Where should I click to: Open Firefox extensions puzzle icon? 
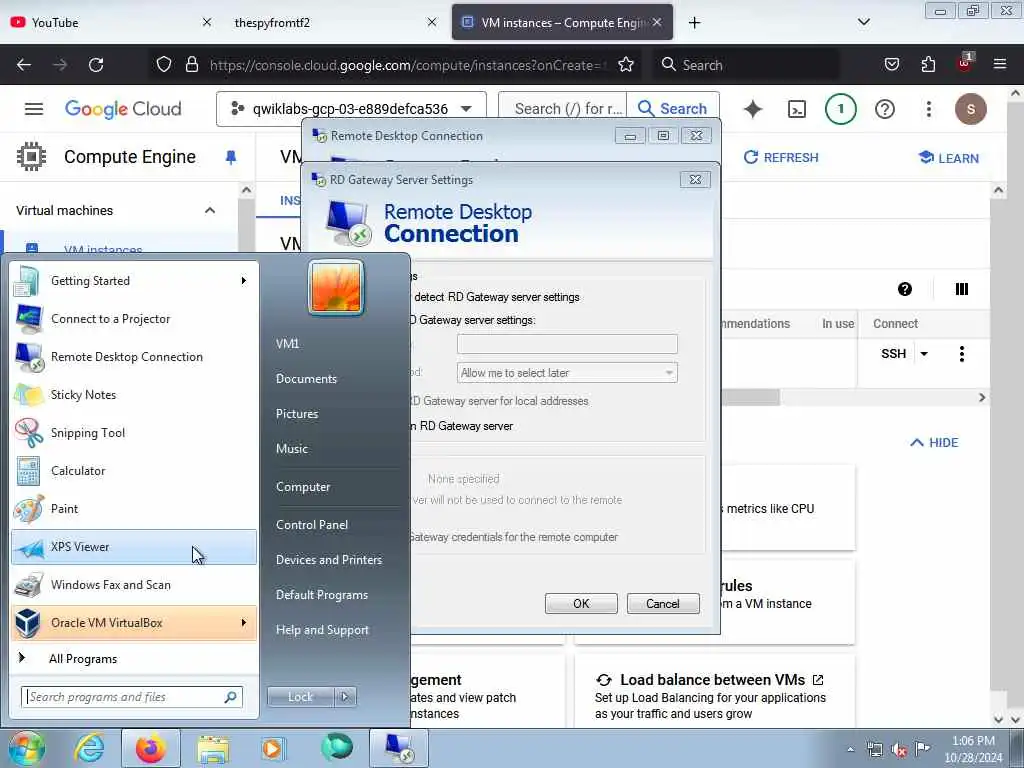click(x=928, y=65)
